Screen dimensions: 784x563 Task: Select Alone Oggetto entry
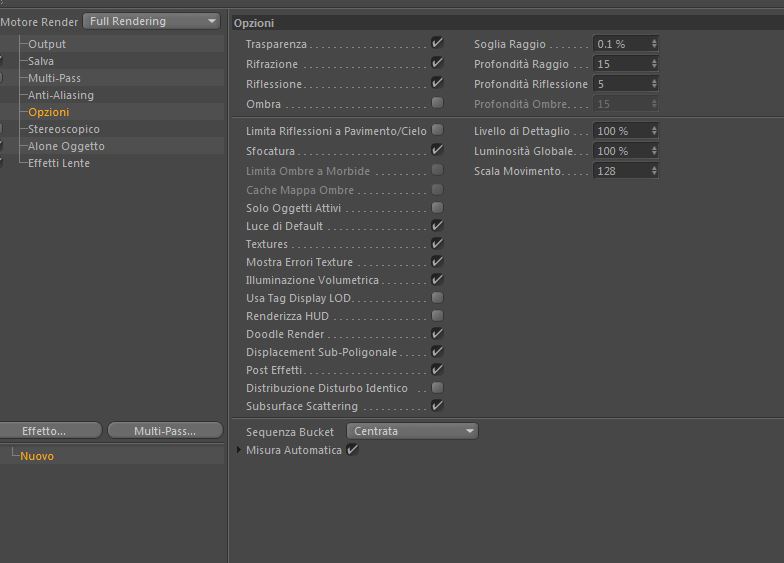click(66, 146)
